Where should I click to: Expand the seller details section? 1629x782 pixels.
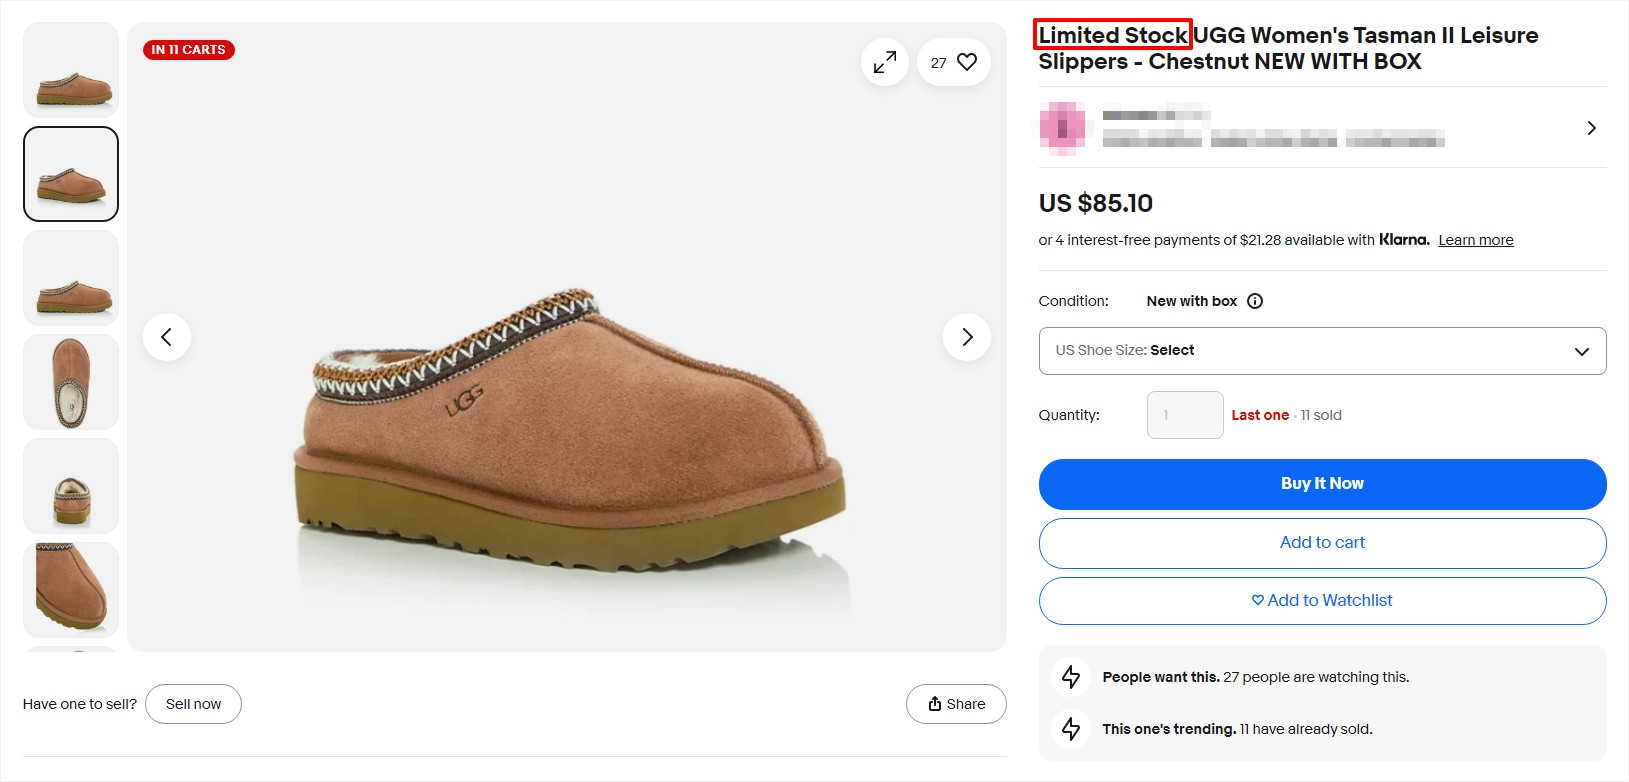1591,128
